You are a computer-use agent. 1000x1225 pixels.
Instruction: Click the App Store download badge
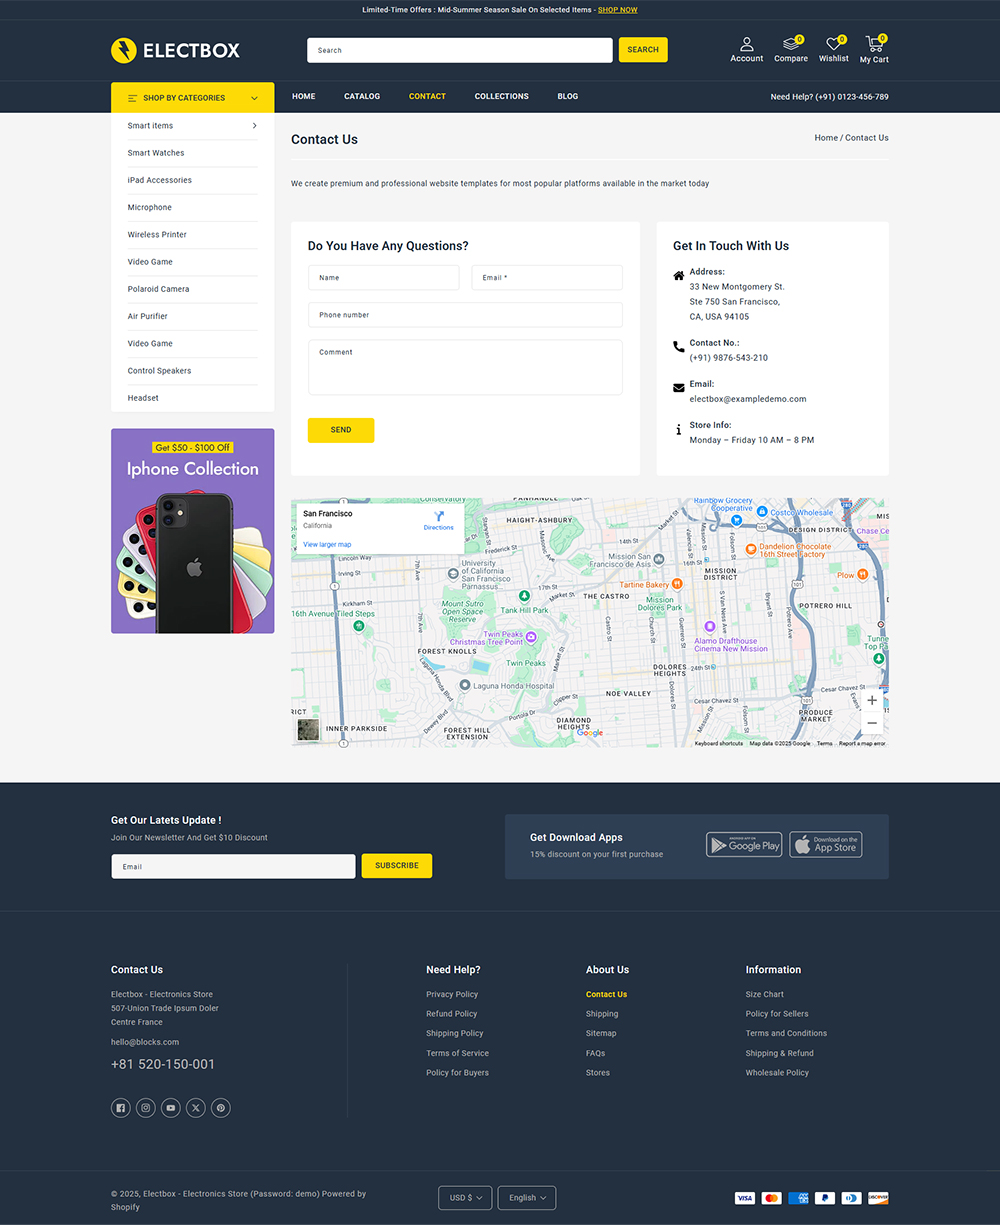(825, 844)
